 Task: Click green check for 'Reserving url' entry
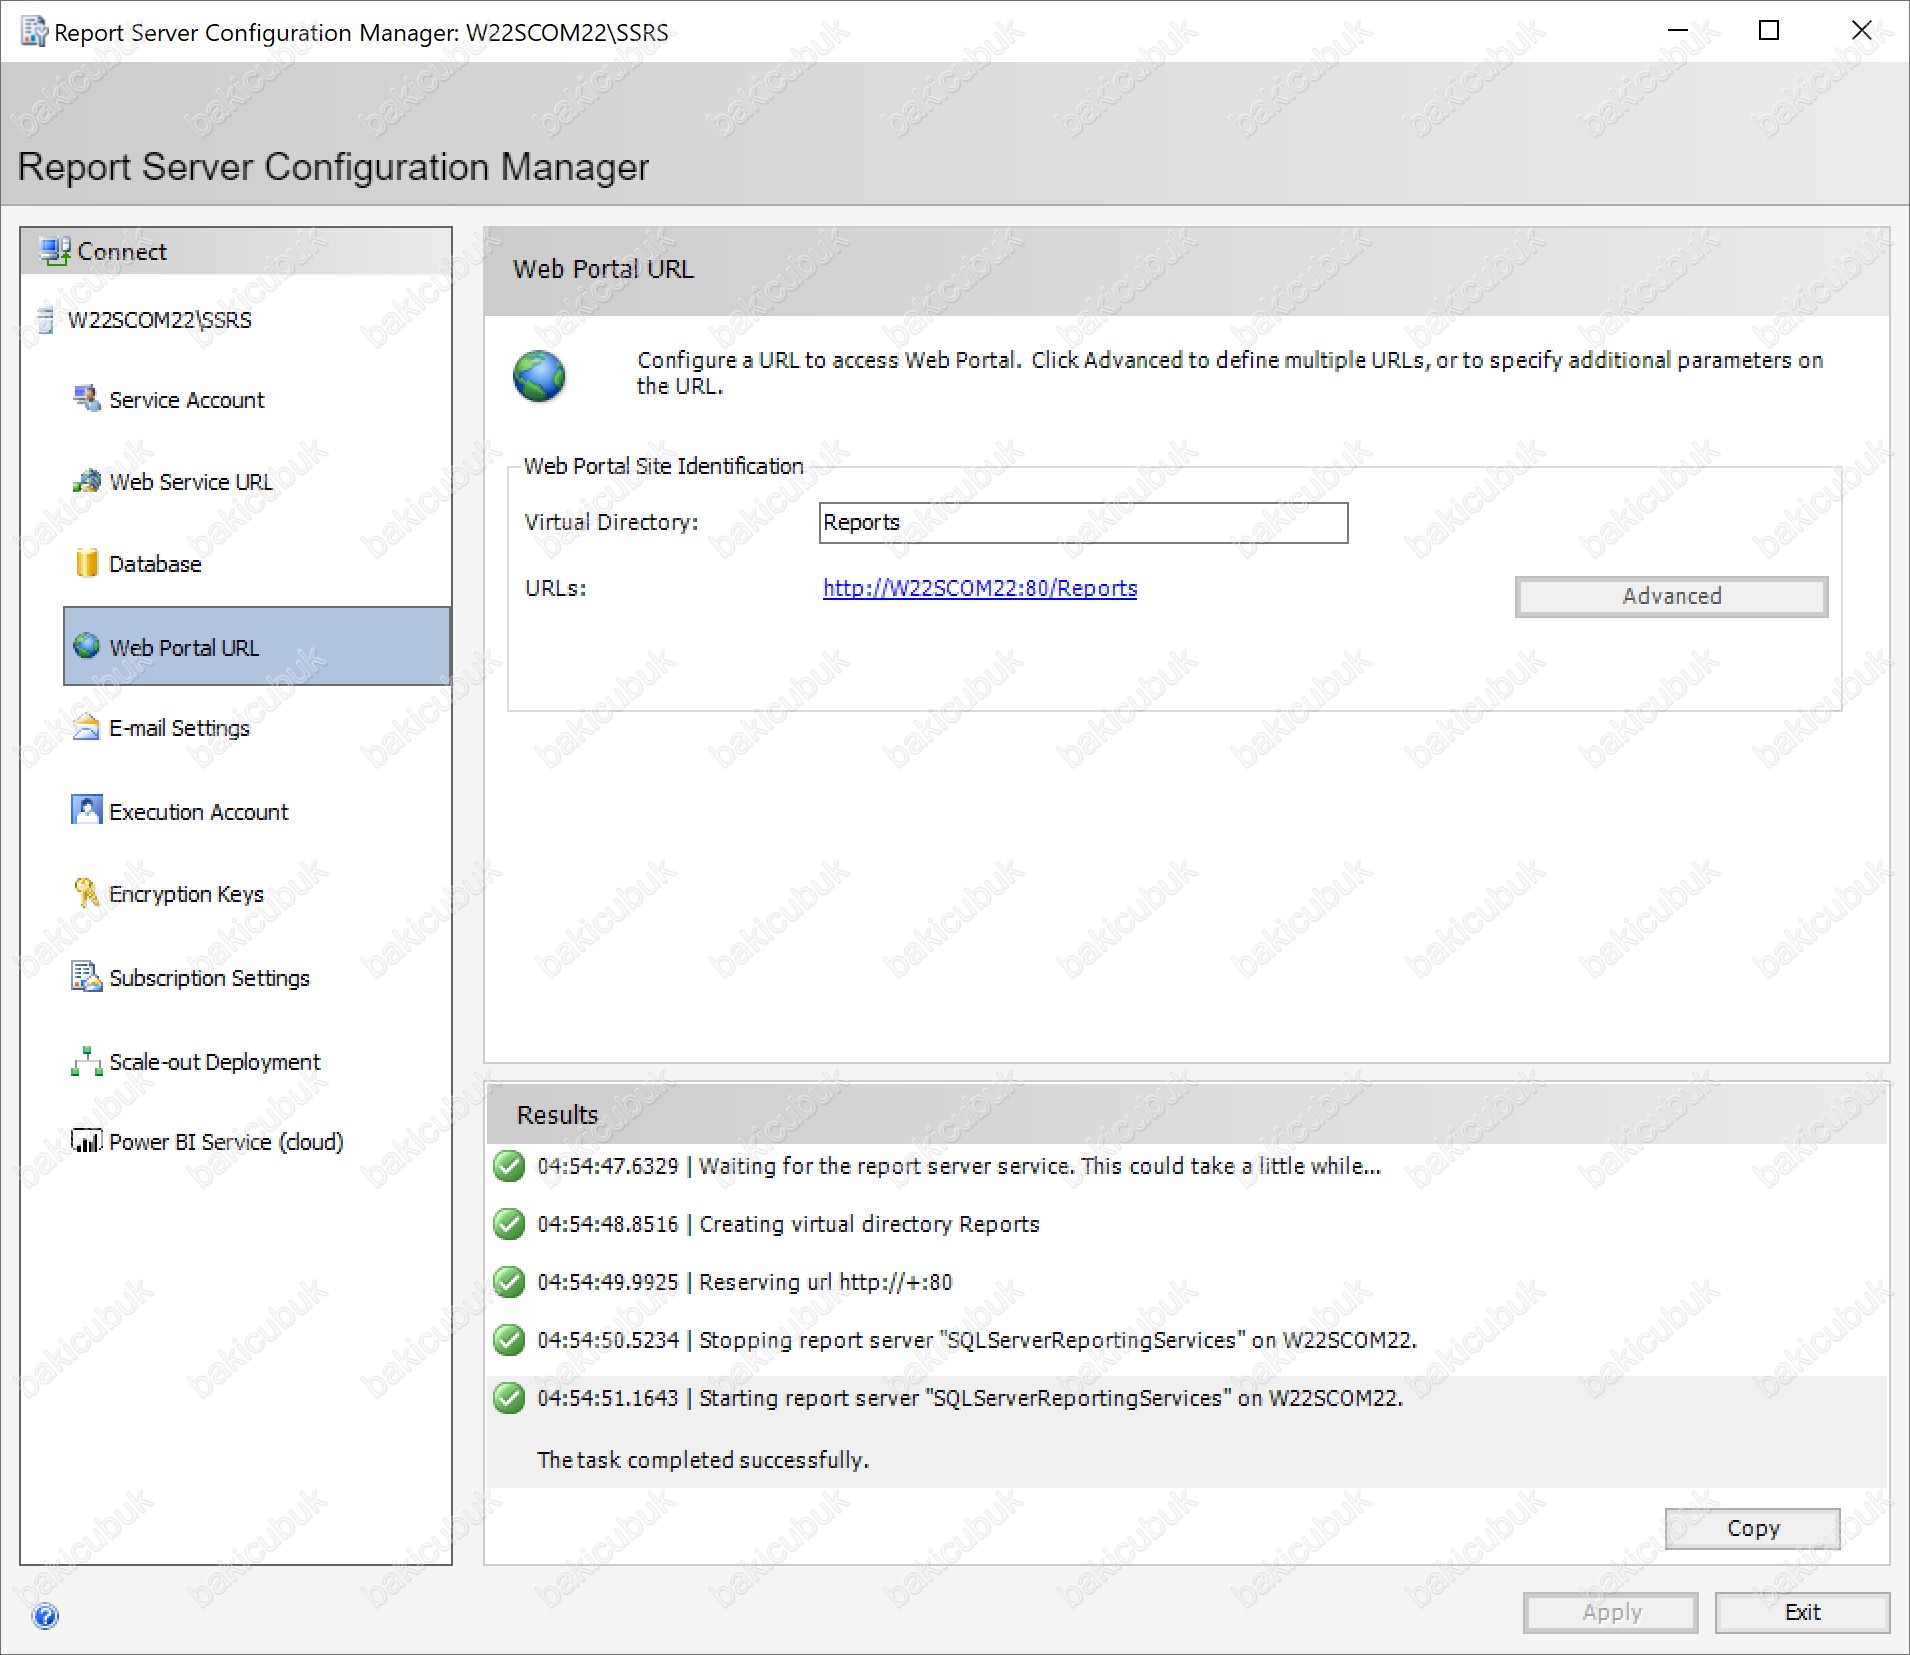point(510,1282)
